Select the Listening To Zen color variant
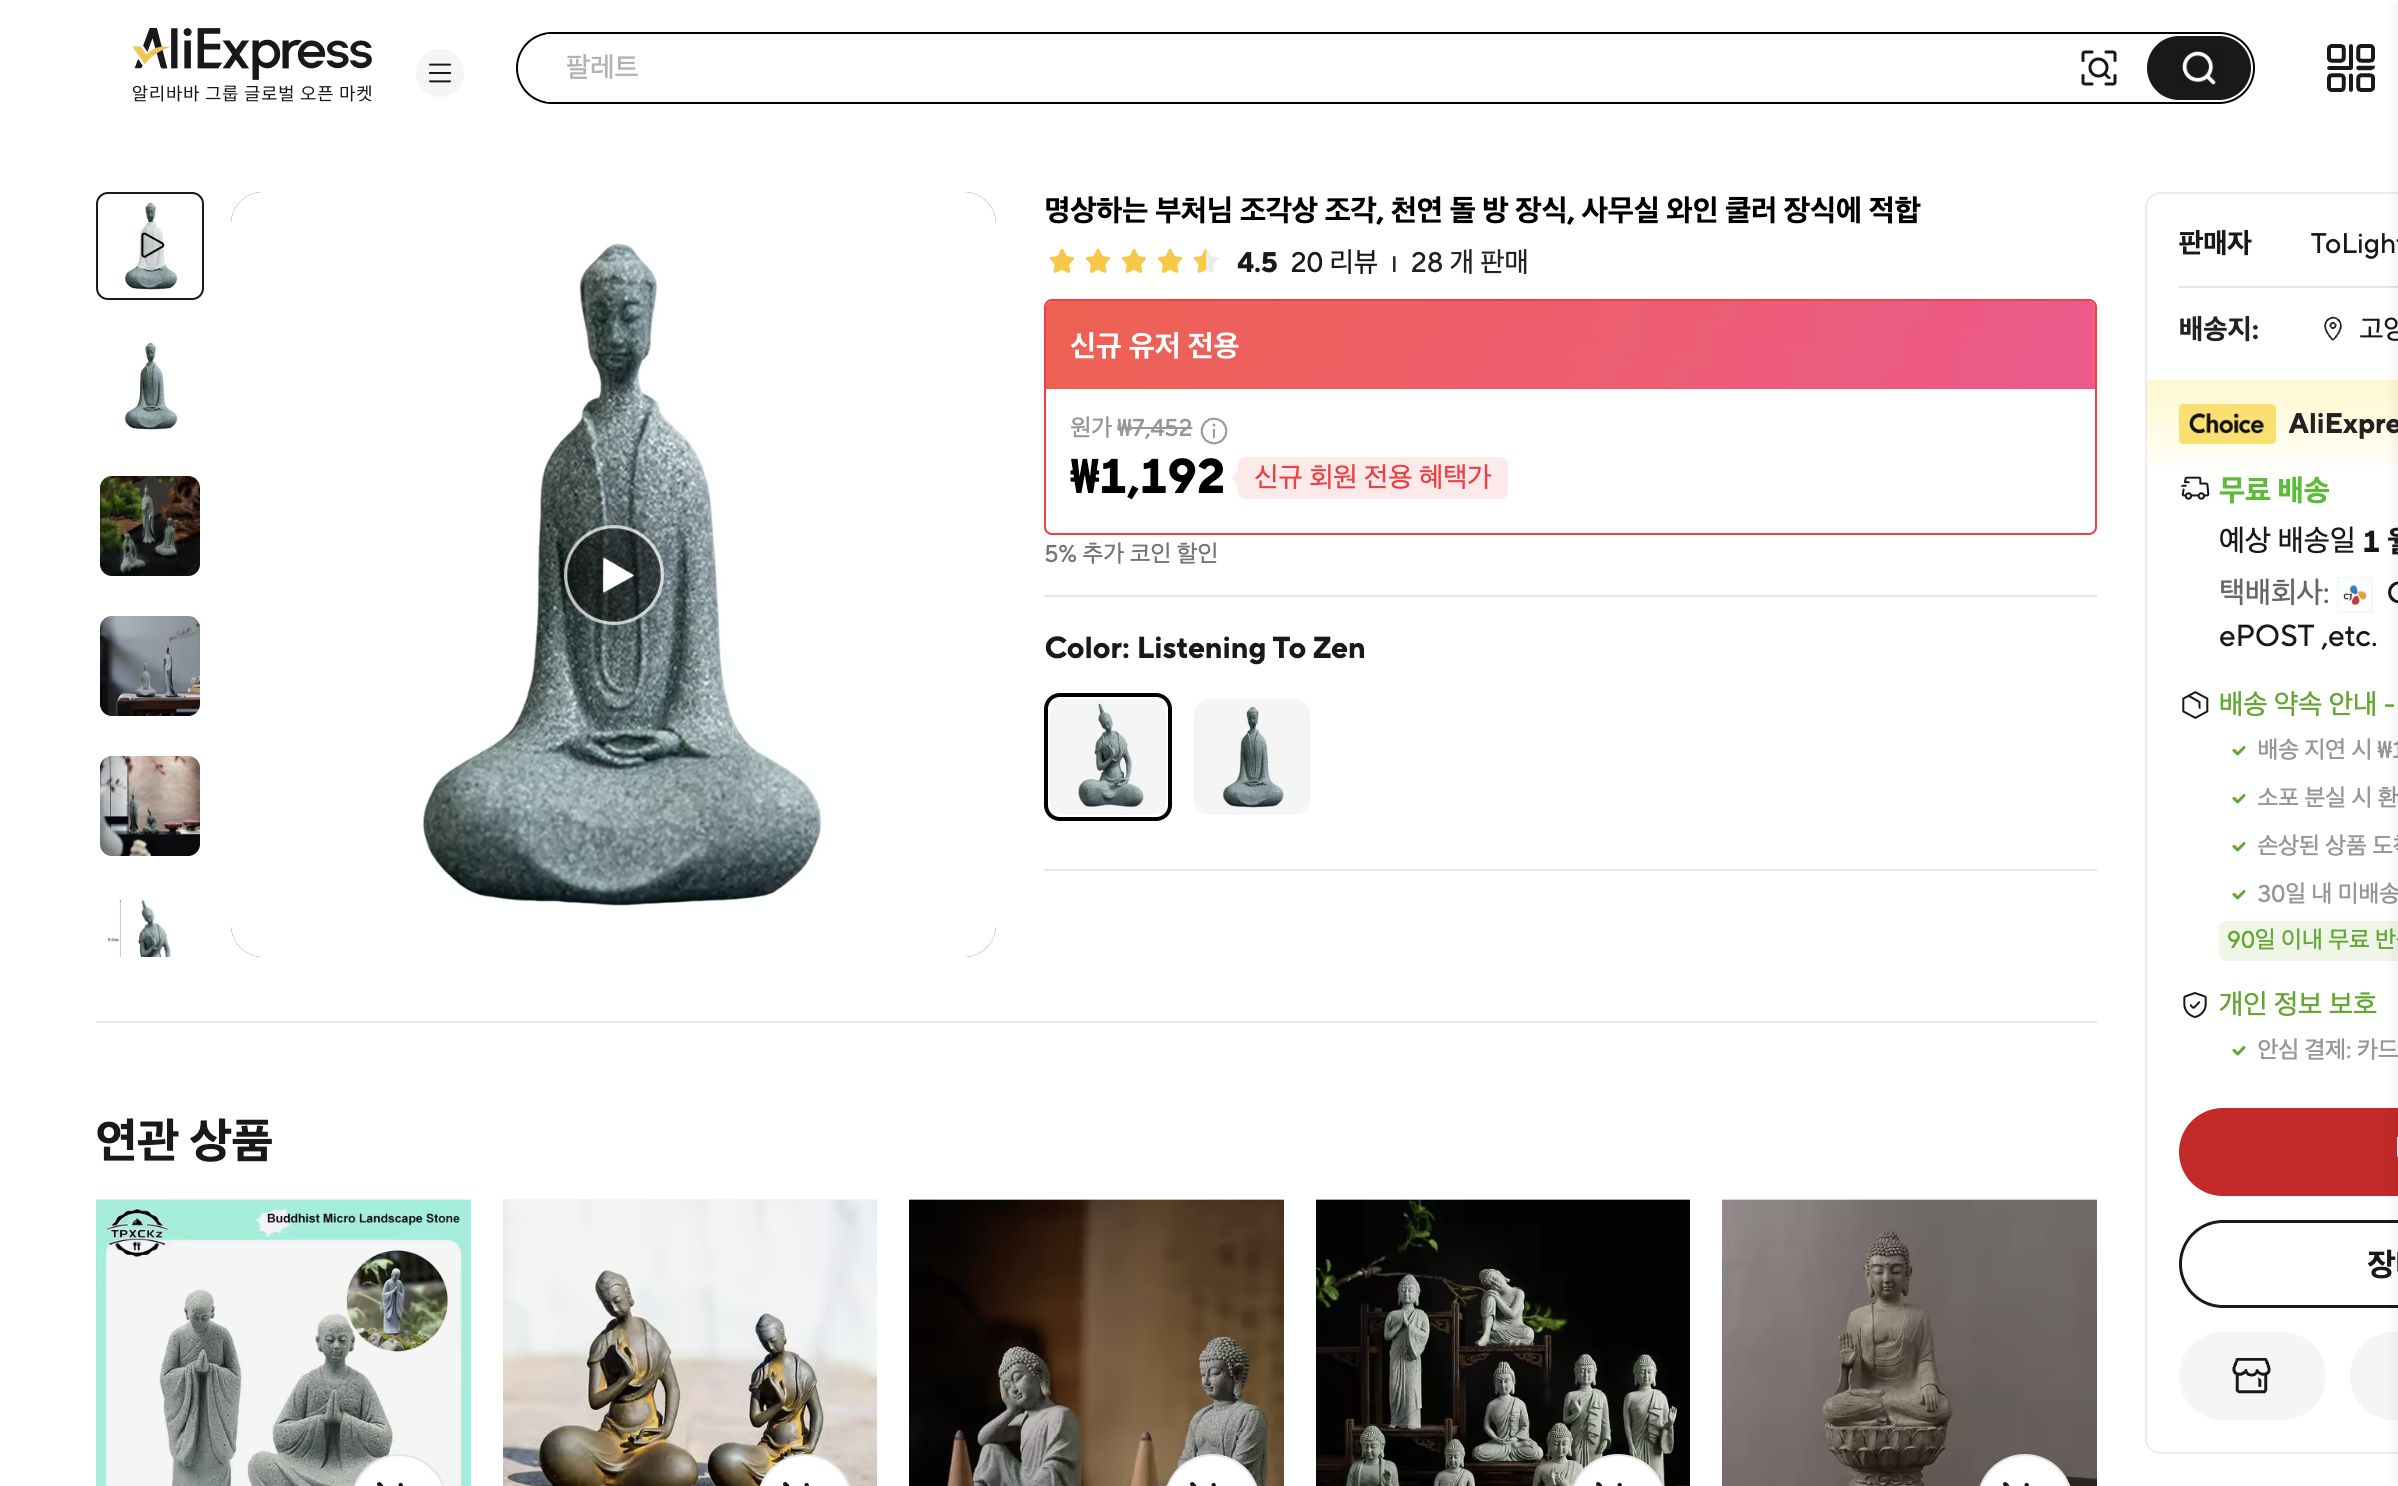Image resolution: width=2398 pixels, height=1486 pixels. tap(1108, 757)
